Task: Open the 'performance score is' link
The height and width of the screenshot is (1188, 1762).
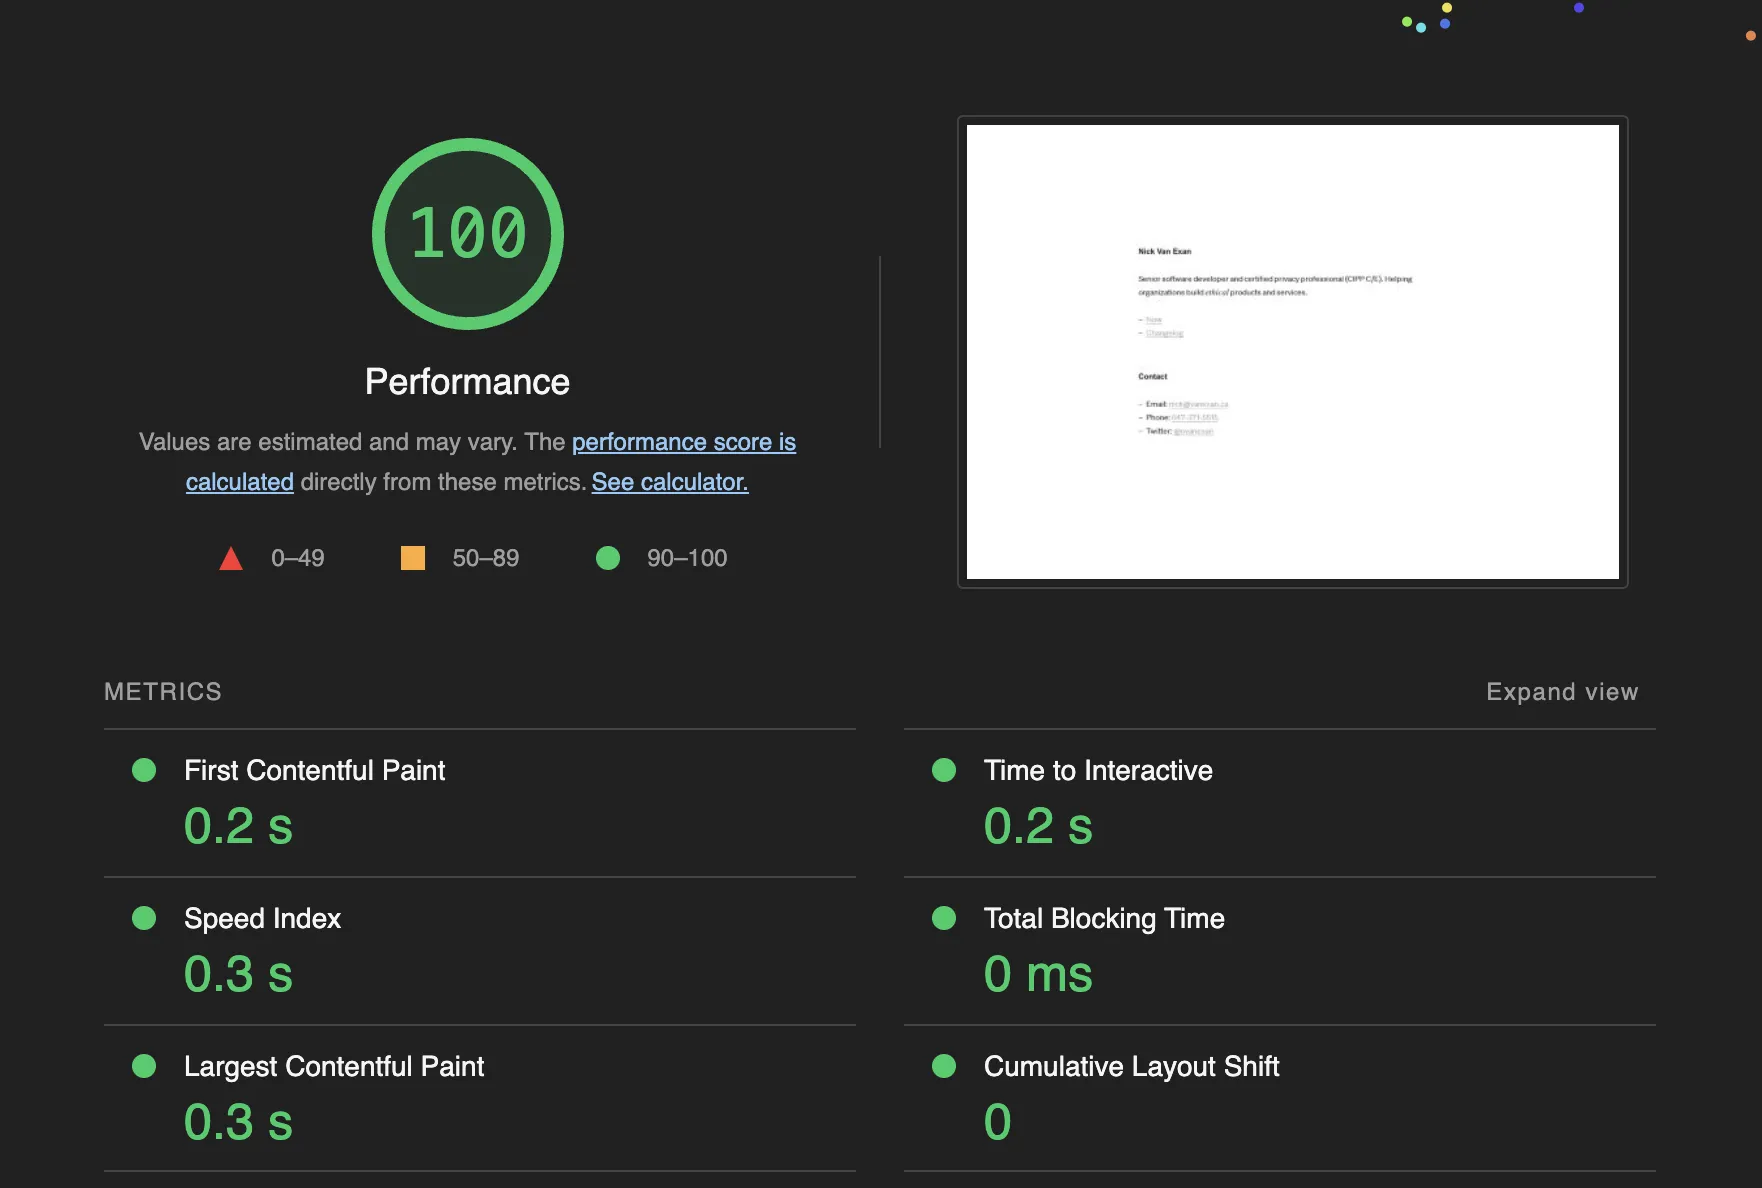Action: (x=684, y=442)
